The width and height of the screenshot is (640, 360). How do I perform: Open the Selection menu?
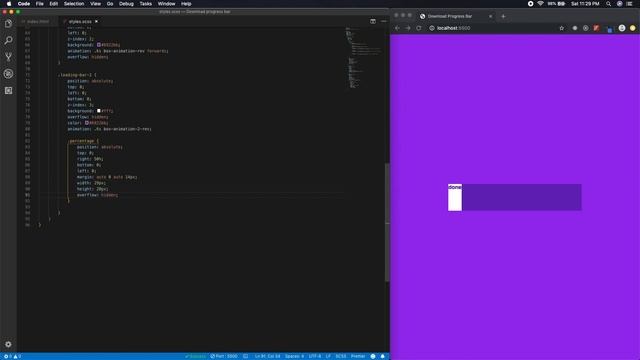[74, 4]
